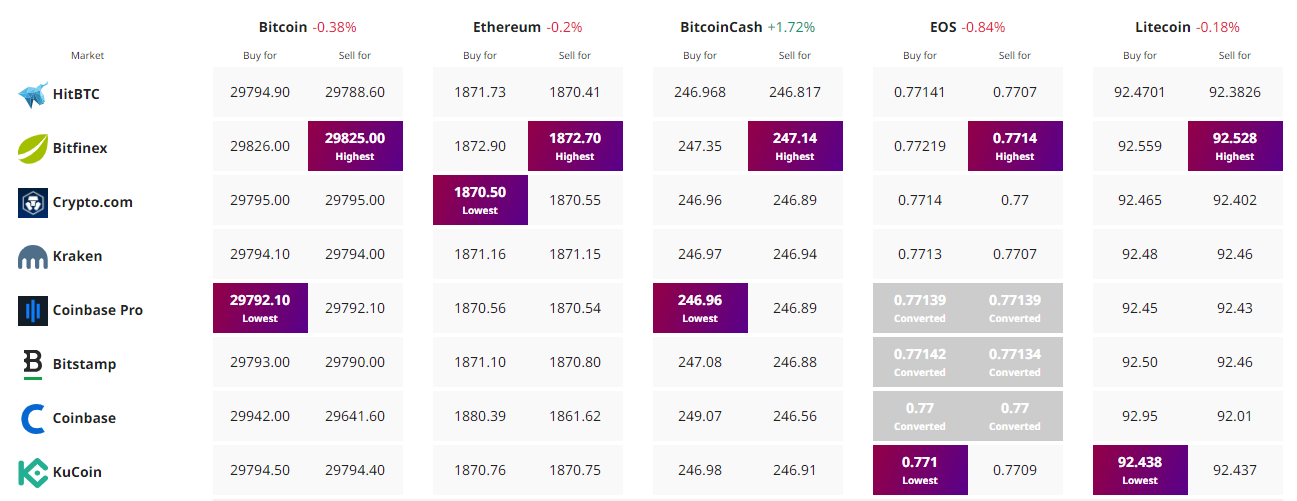
Task: Click KuCoin lowest Litecoin buy price 92.438
Action: pos(1140,470)
